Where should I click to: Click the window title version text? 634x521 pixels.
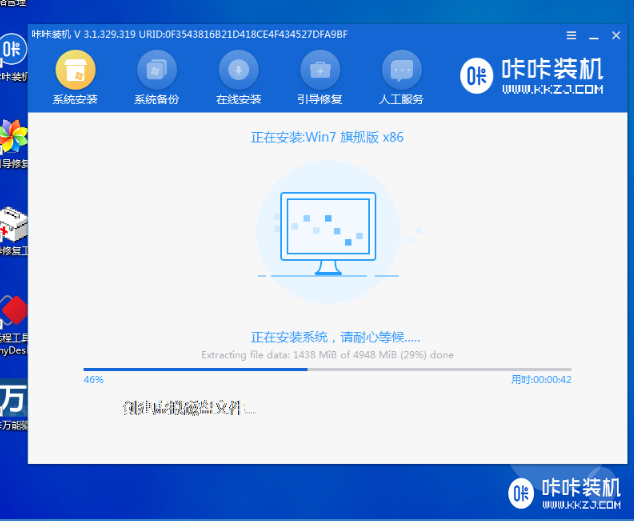[x=190, y=34]
